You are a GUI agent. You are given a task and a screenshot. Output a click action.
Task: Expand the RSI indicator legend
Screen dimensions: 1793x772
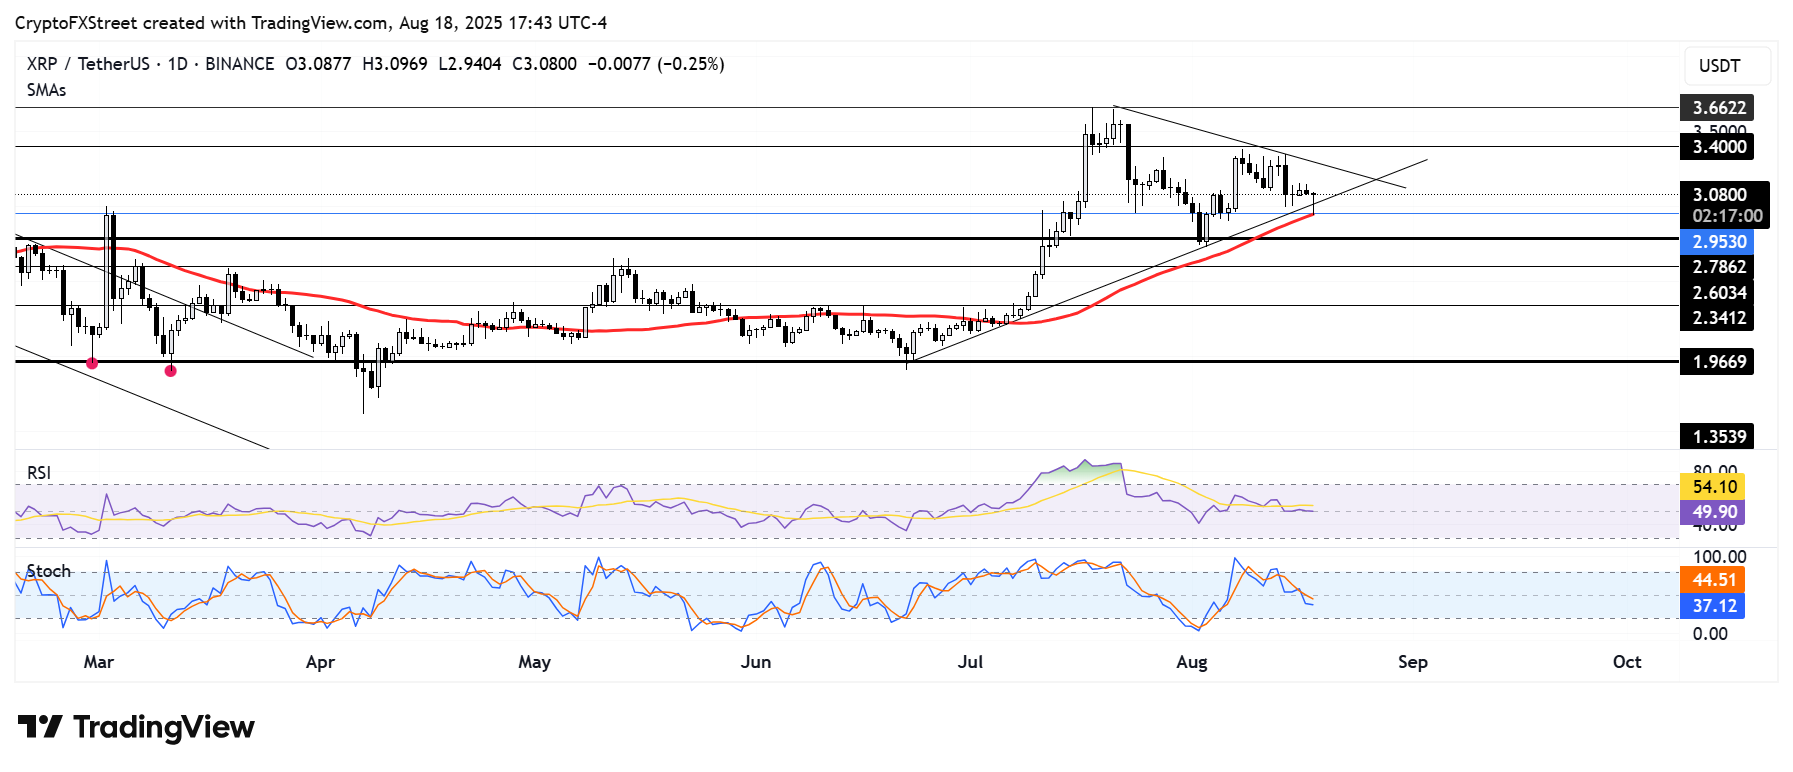[39, 473]
